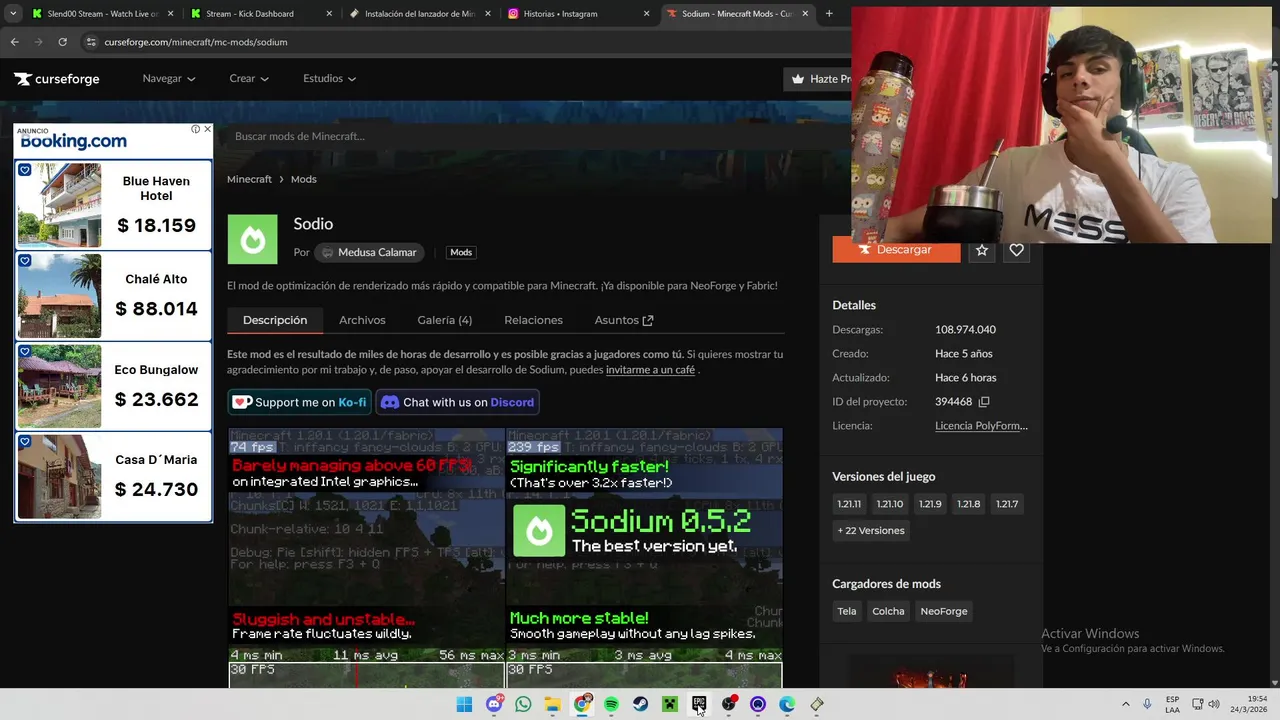Open Support me on Ko-fi button
This screenshot has width=1280, height=720.
(x=299, y=402)
